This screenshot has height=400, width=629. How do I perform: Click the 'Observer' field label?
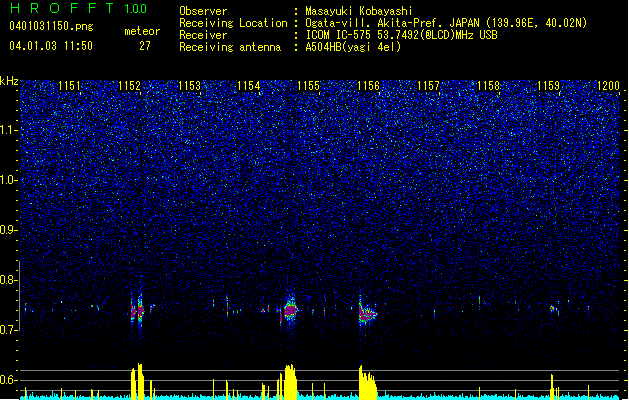point(203,11)
